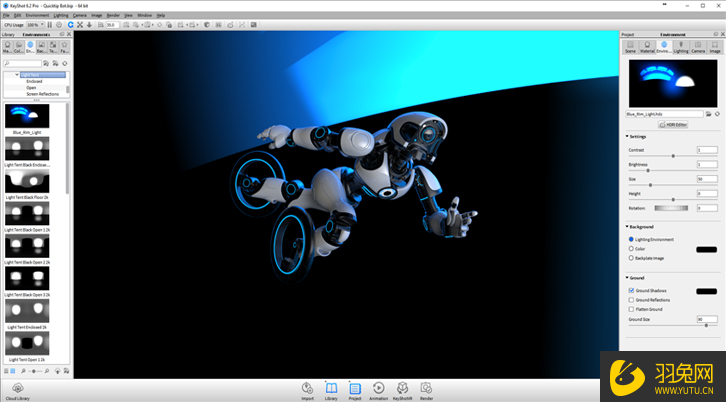Click the HDRI Editor button

pos(674,125)
